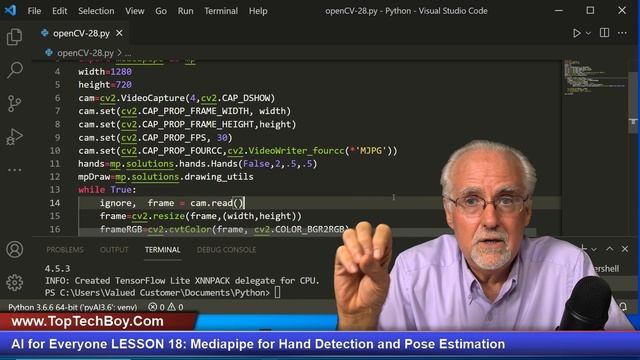Open the View menu

tap(135, 11)
